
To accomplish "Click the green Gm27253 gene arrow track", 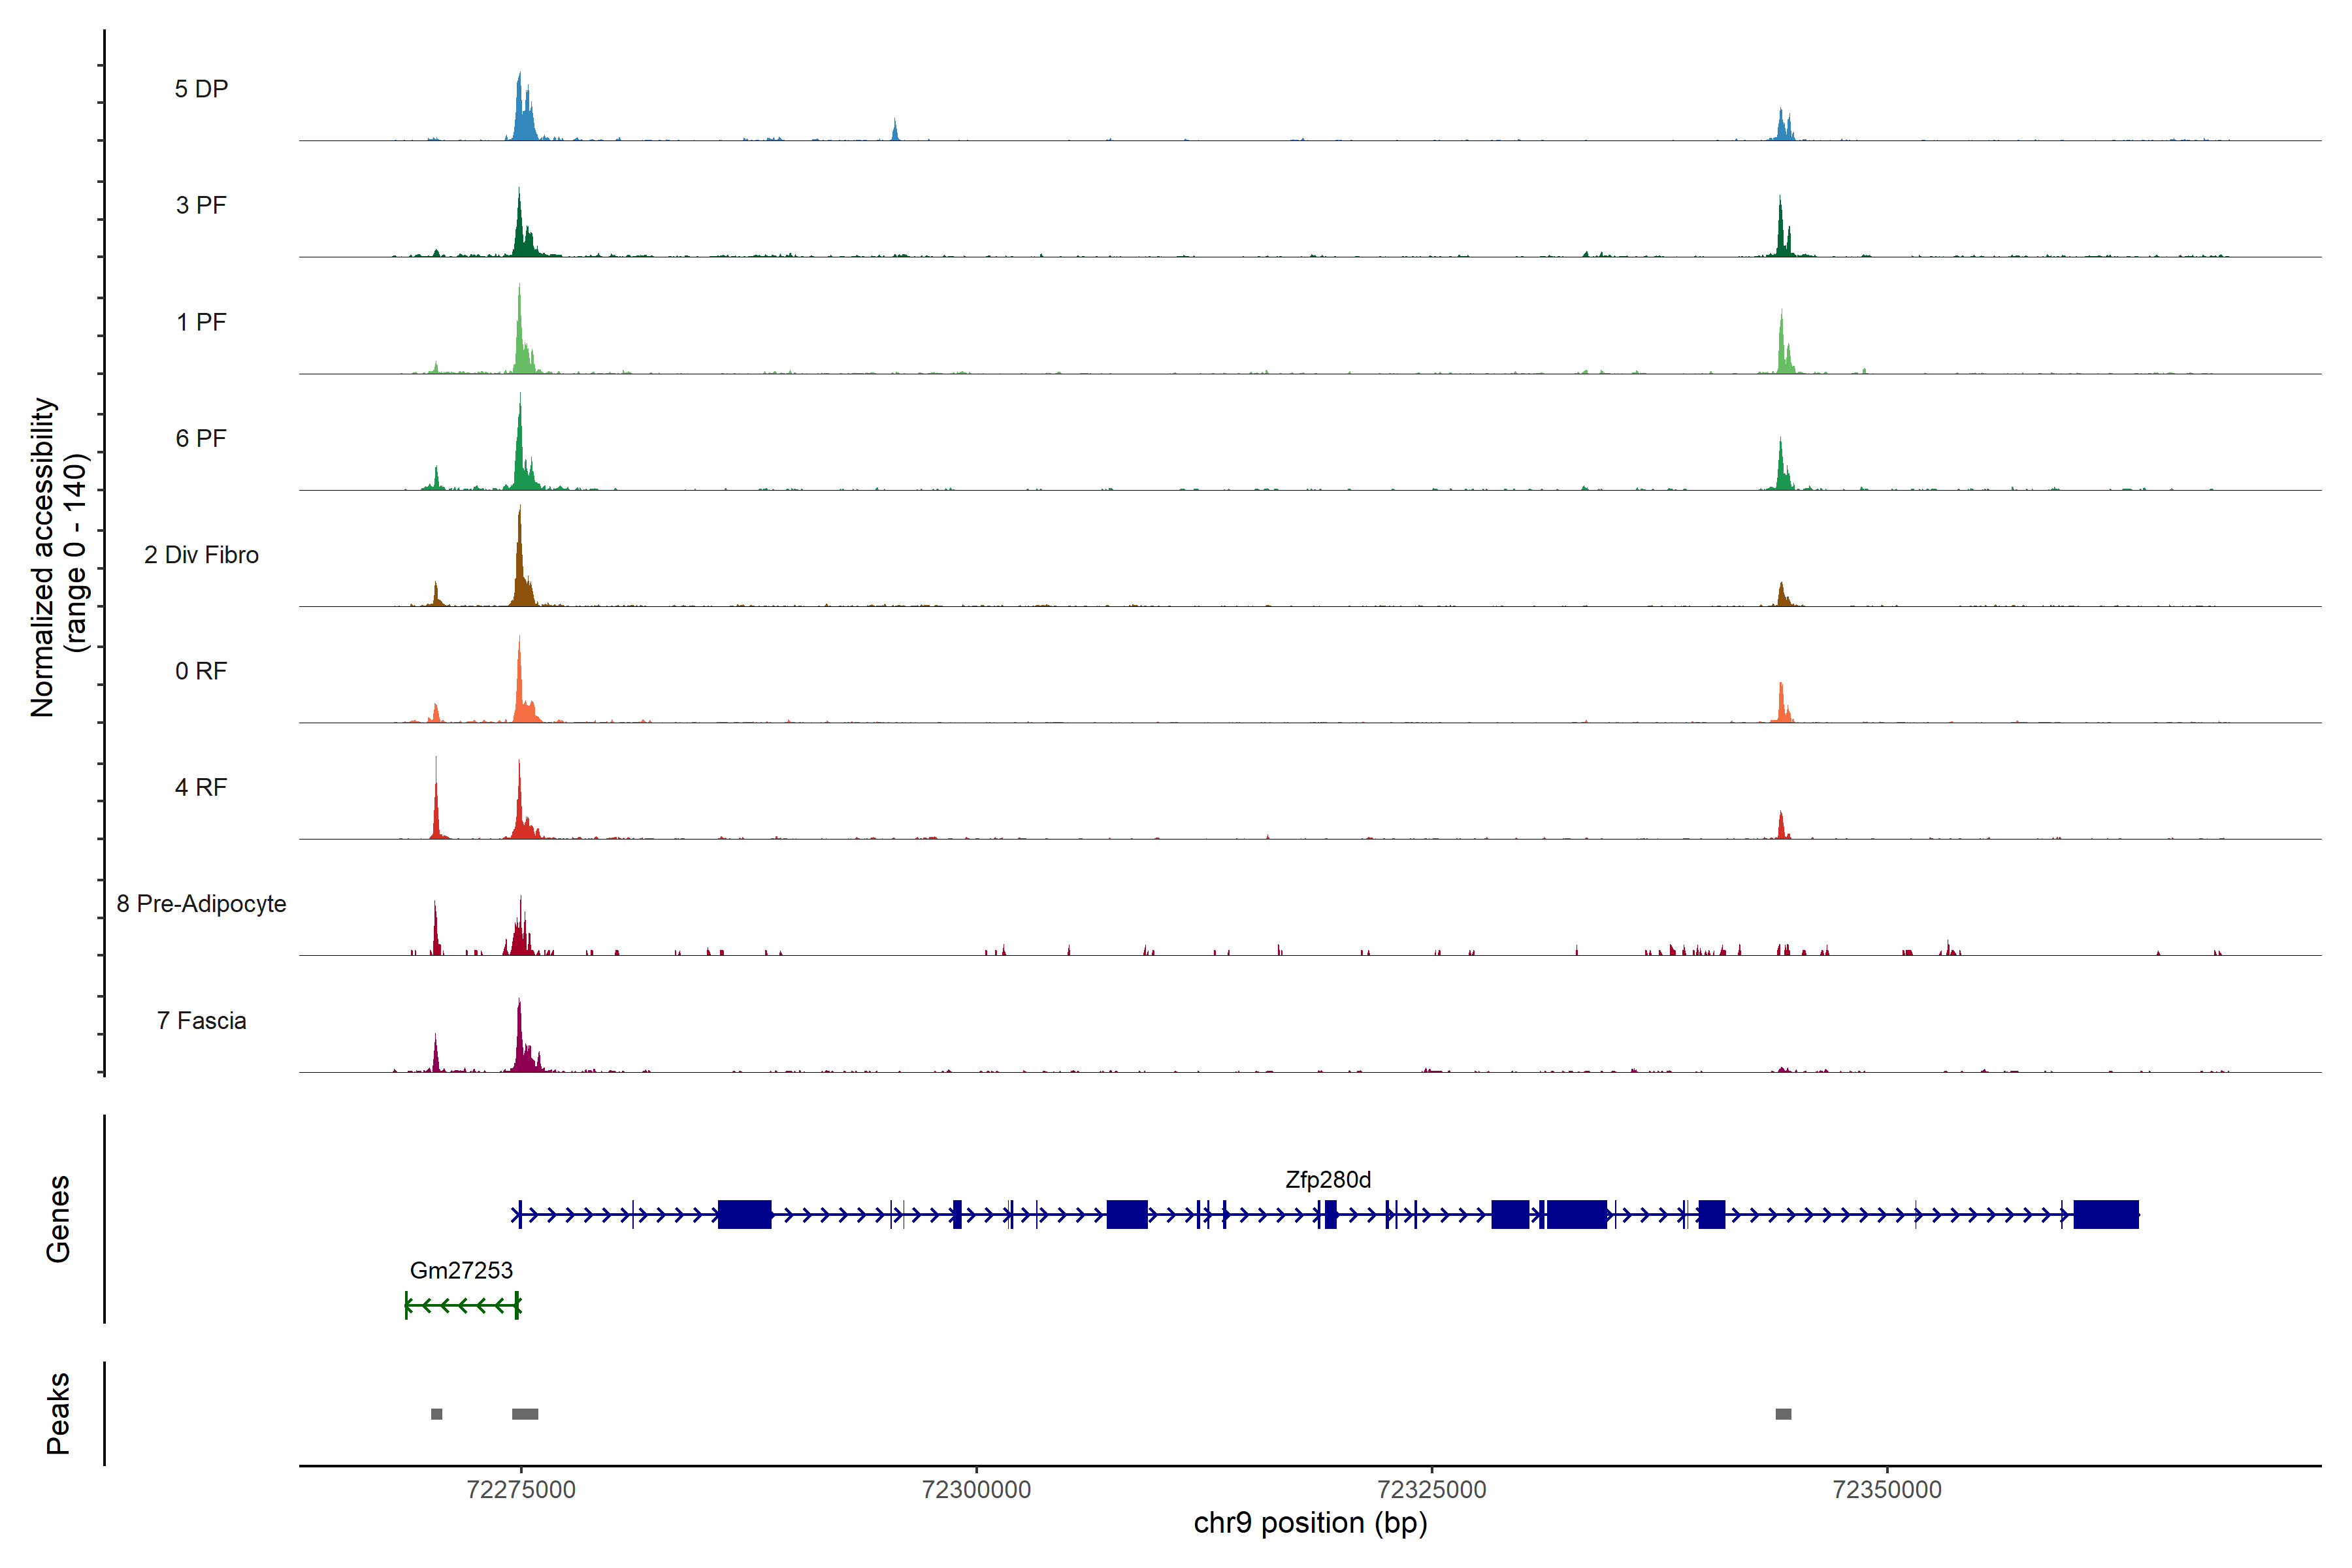I will [x=462, y=1305].
